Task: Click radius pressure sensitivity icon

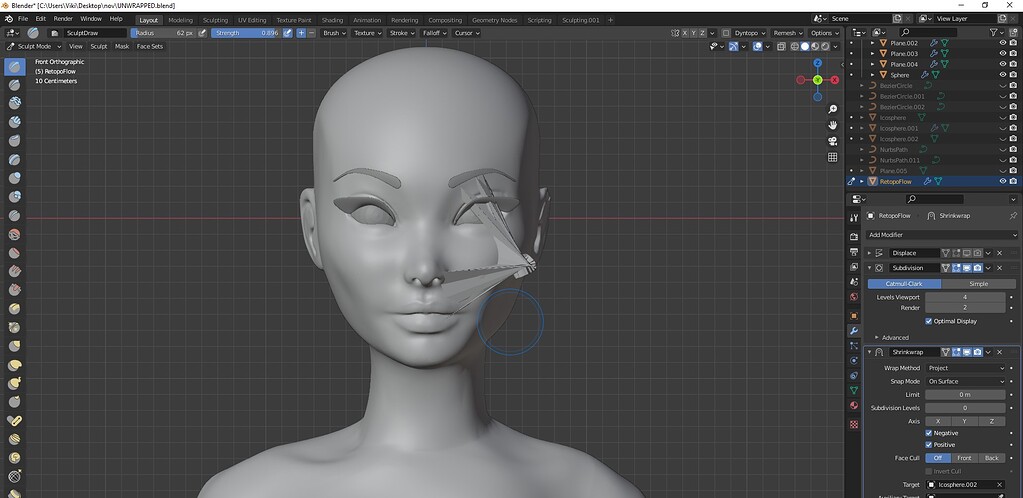Action: click(202, 33)
